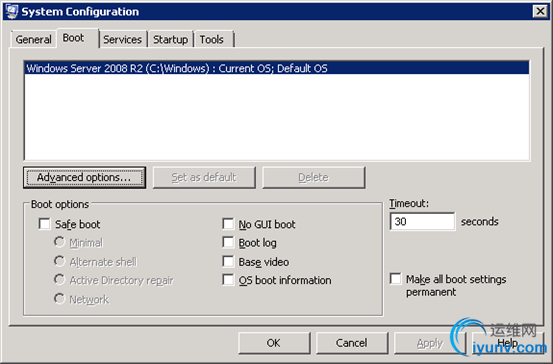
Task: Check Make all boot settings permanent
Action: (x=396, y=279)
